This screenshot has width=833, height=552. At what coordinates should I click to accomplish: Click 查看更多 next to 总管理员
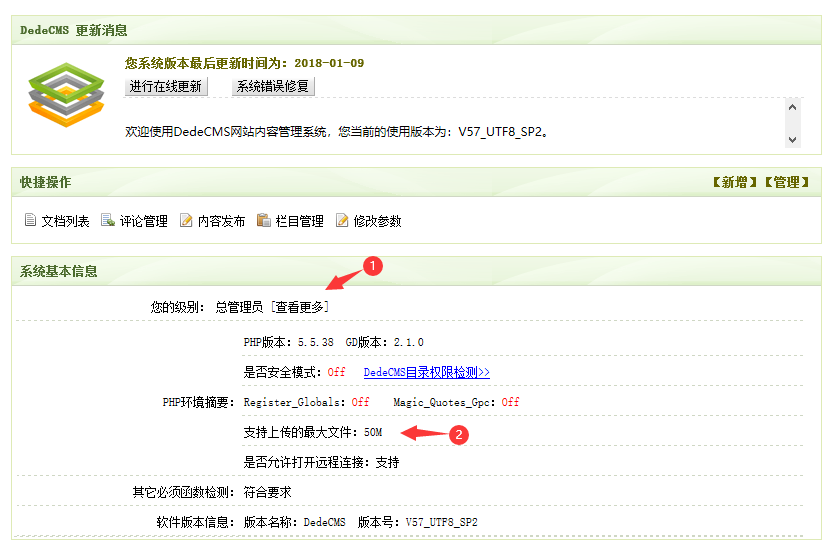click(300, 307)
